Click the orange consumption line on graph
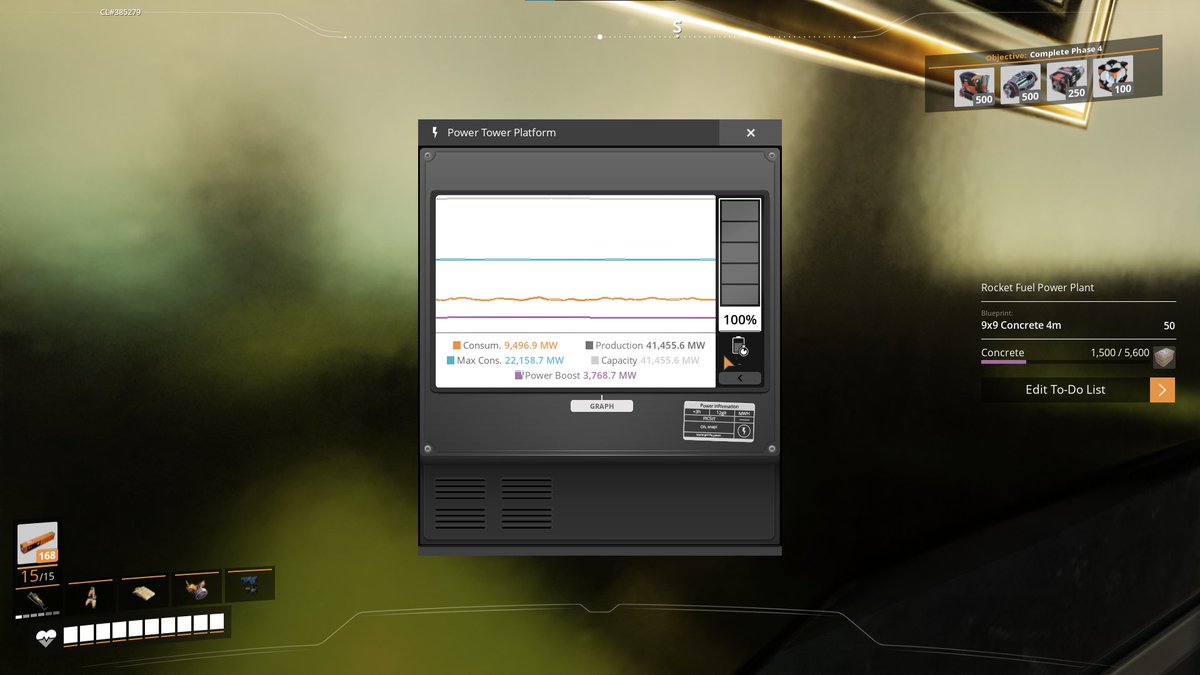The width and height of the screenshot is (1200, 675). tap(575, 299)
